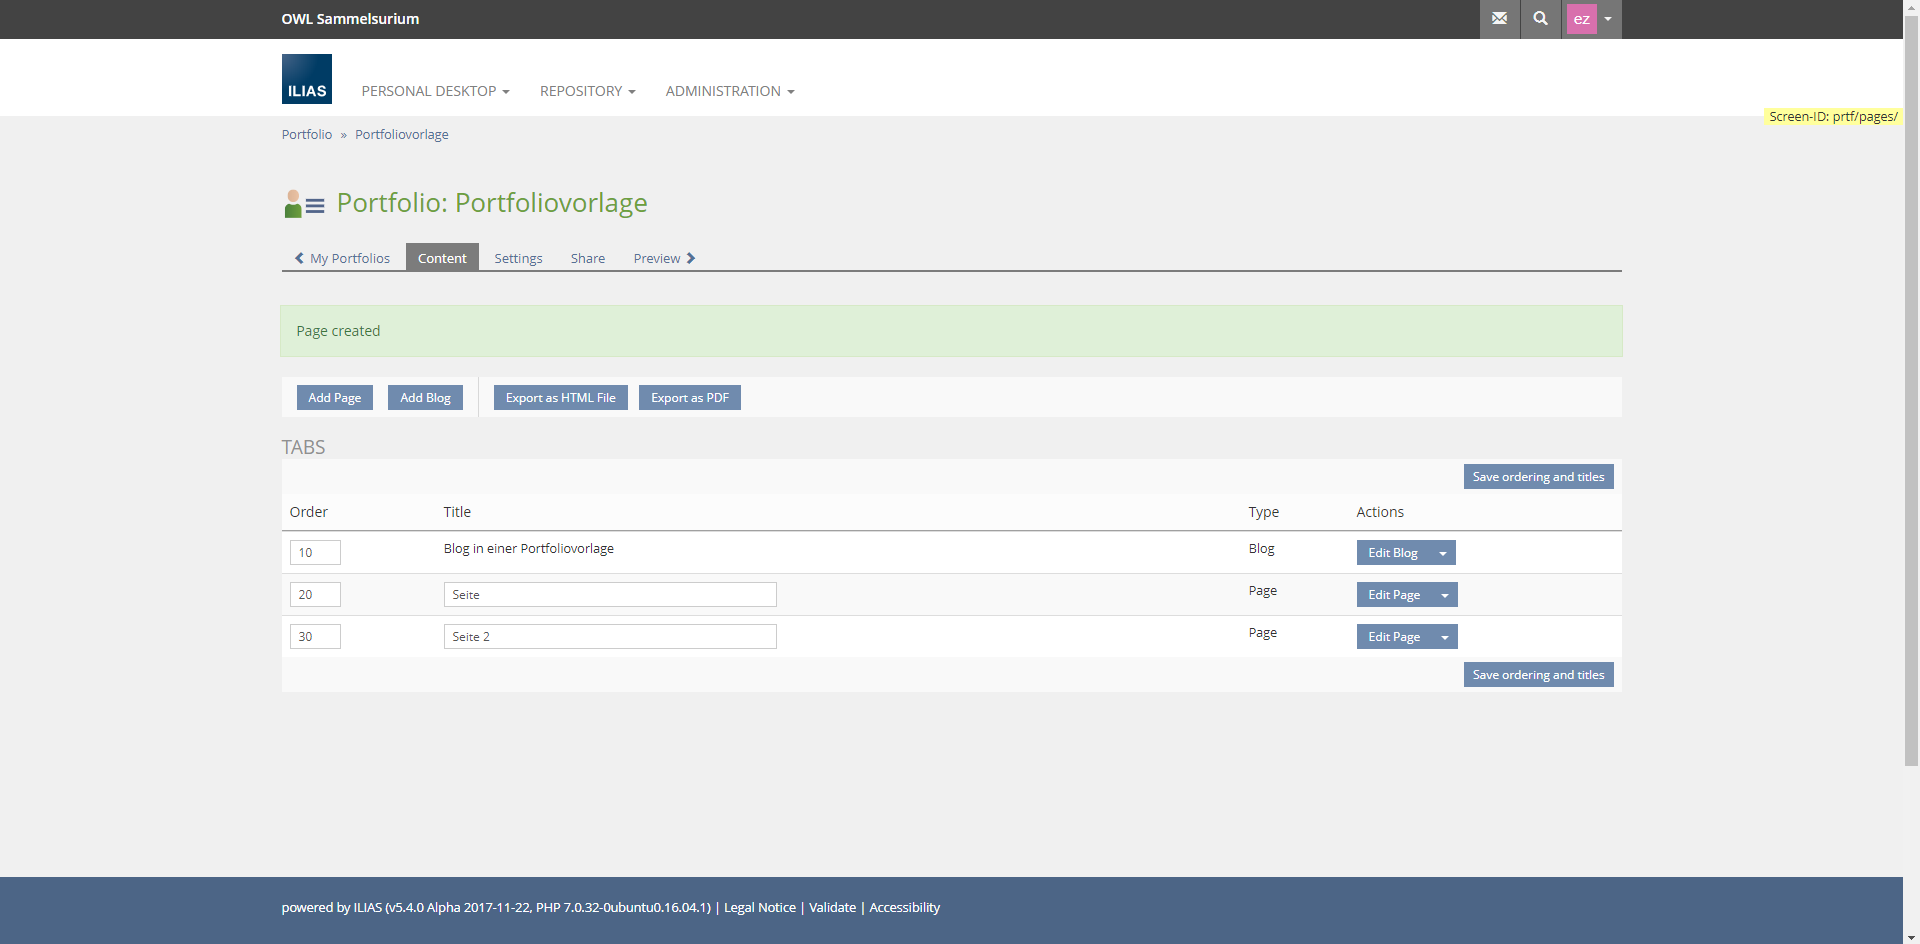The image size is (1920, 944).
Task: Expand dropdown arrow for Seite 2 row
Action: pyautogui.click(x=1444, y=637)
